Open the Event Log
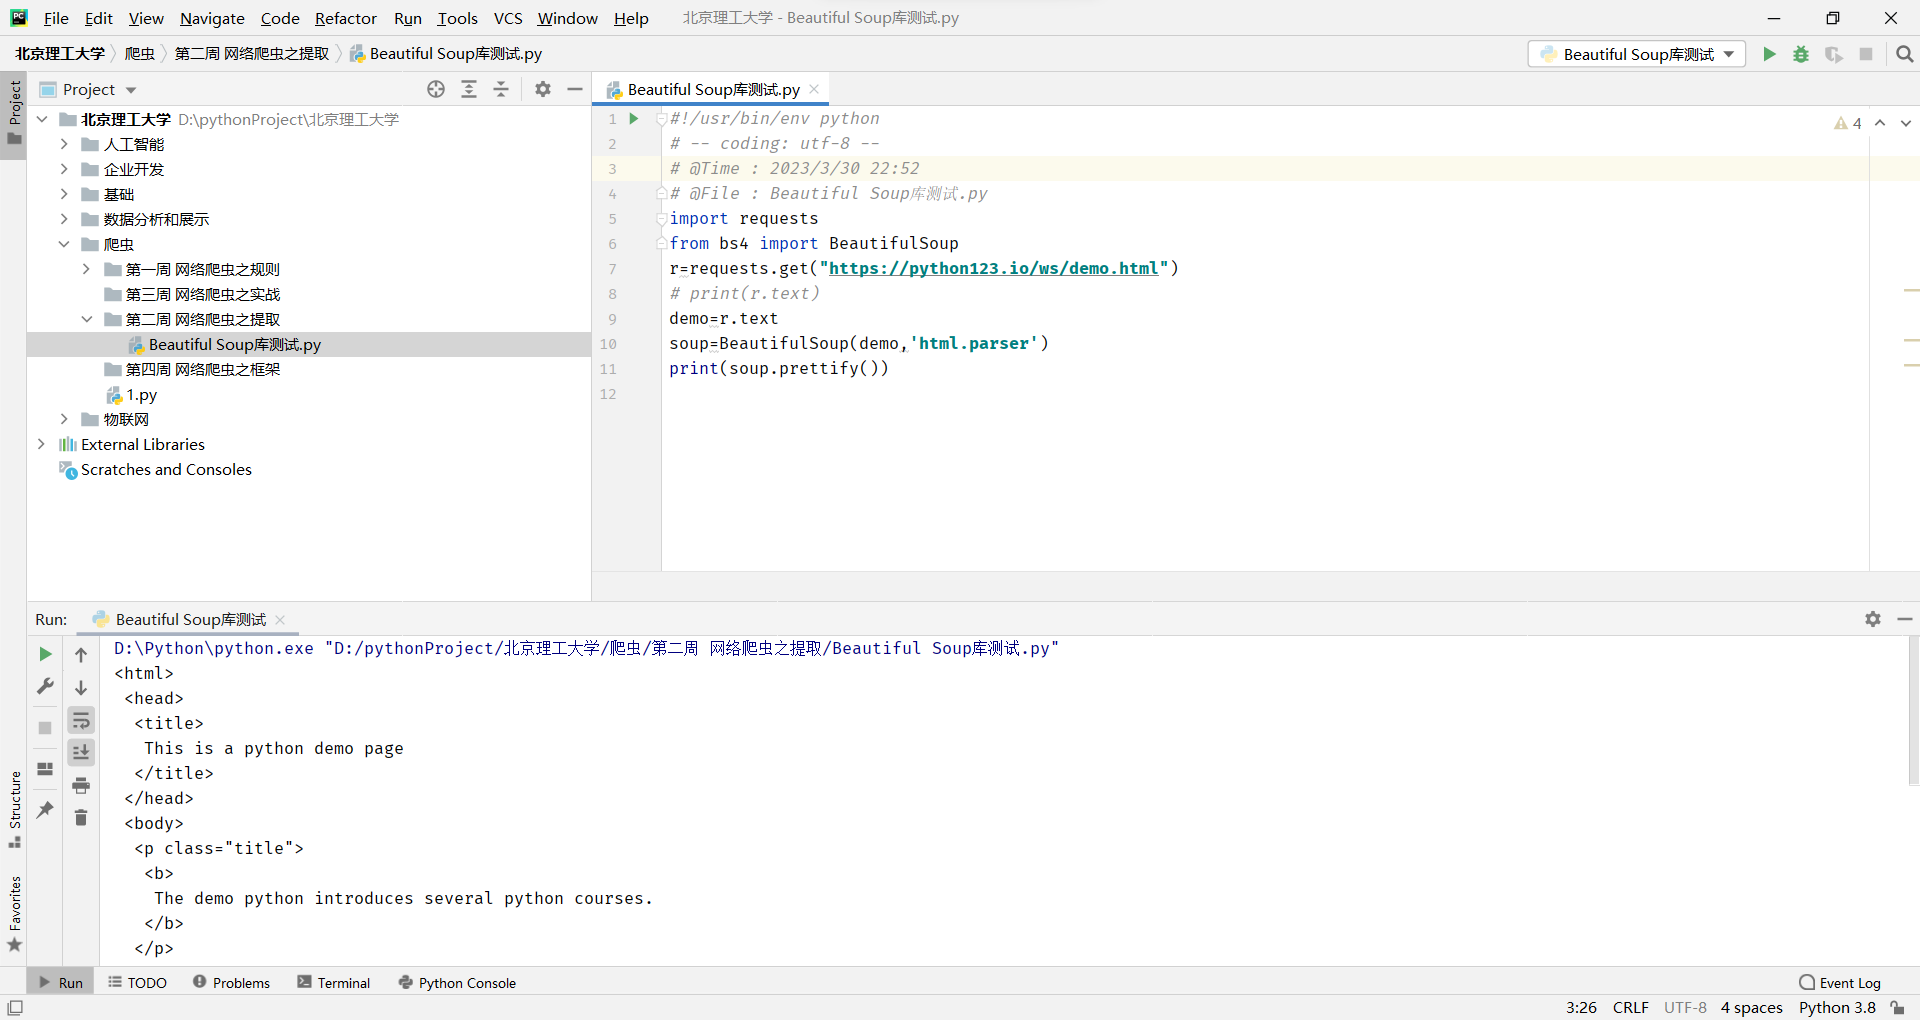This screenshot has width=1920, height=1020. tap(1840, 982)
